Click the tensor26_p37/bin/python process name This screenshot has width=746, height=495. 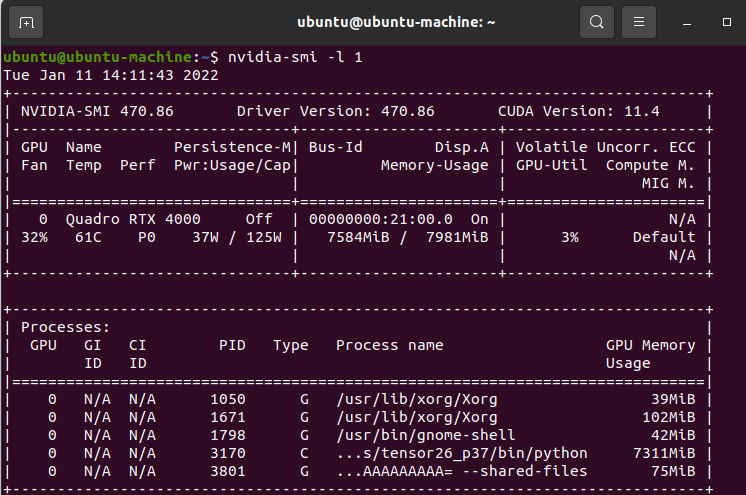coord(462,454)
